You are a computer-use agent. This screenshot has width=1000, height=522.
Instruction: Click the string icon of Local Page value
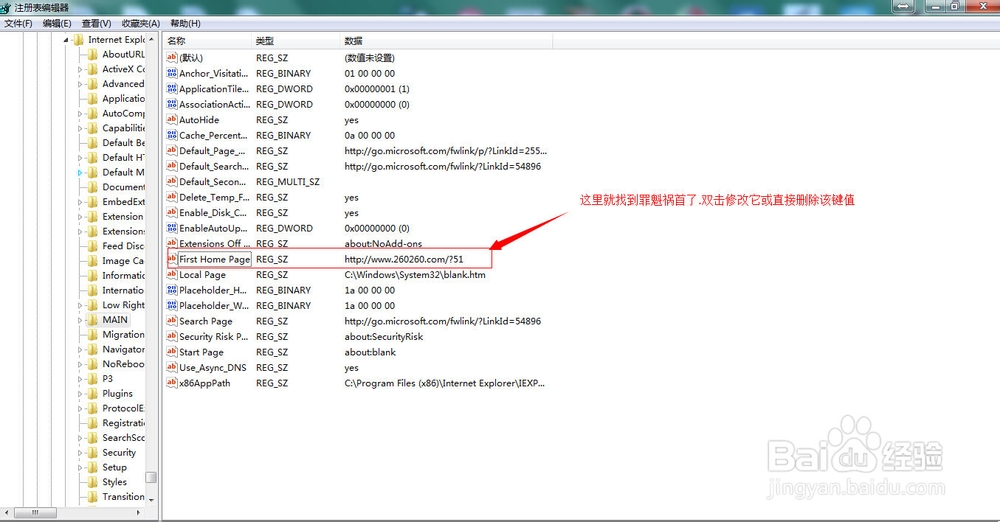(x=172, y=274)
